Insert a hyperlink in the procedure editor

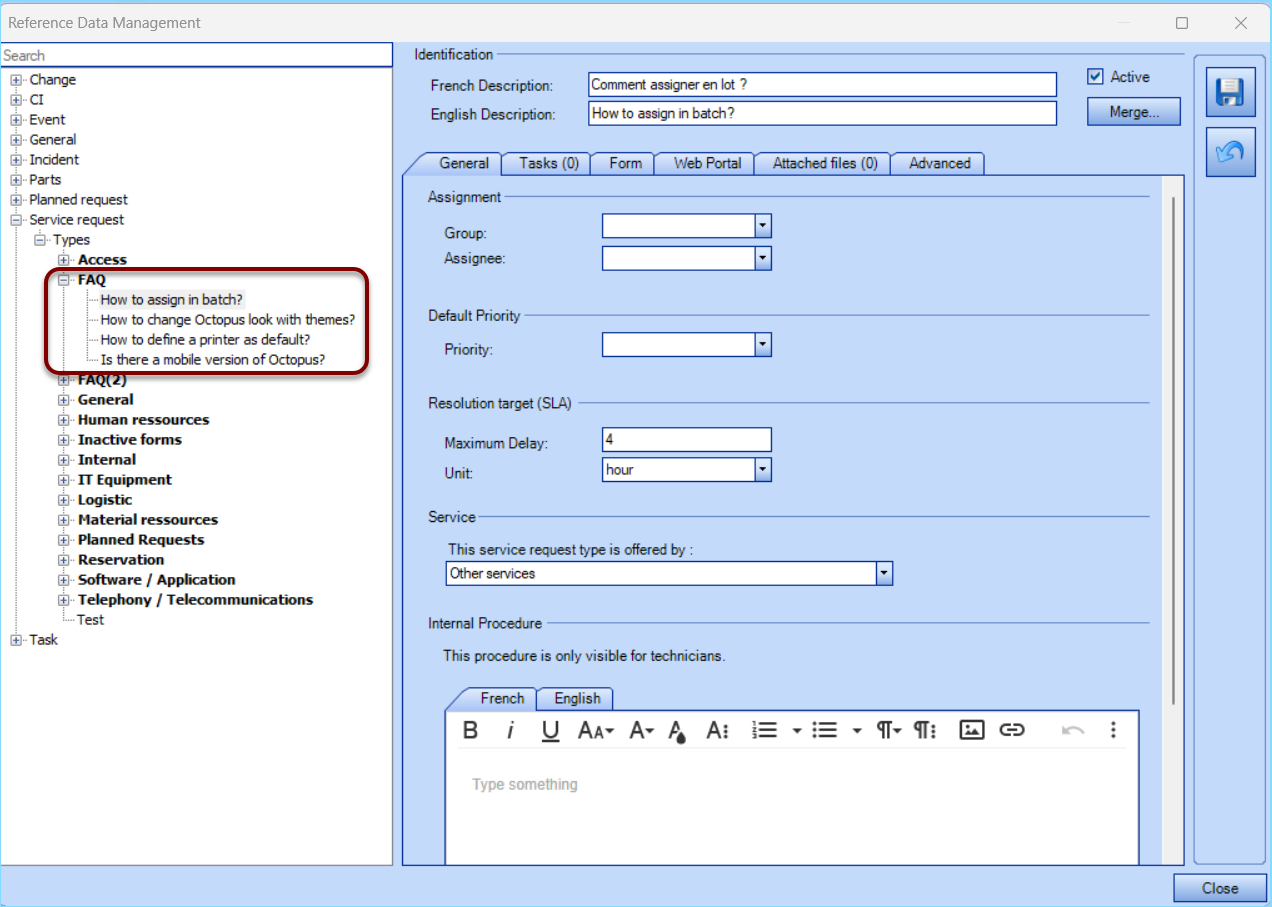click(x=1012, y=730)
